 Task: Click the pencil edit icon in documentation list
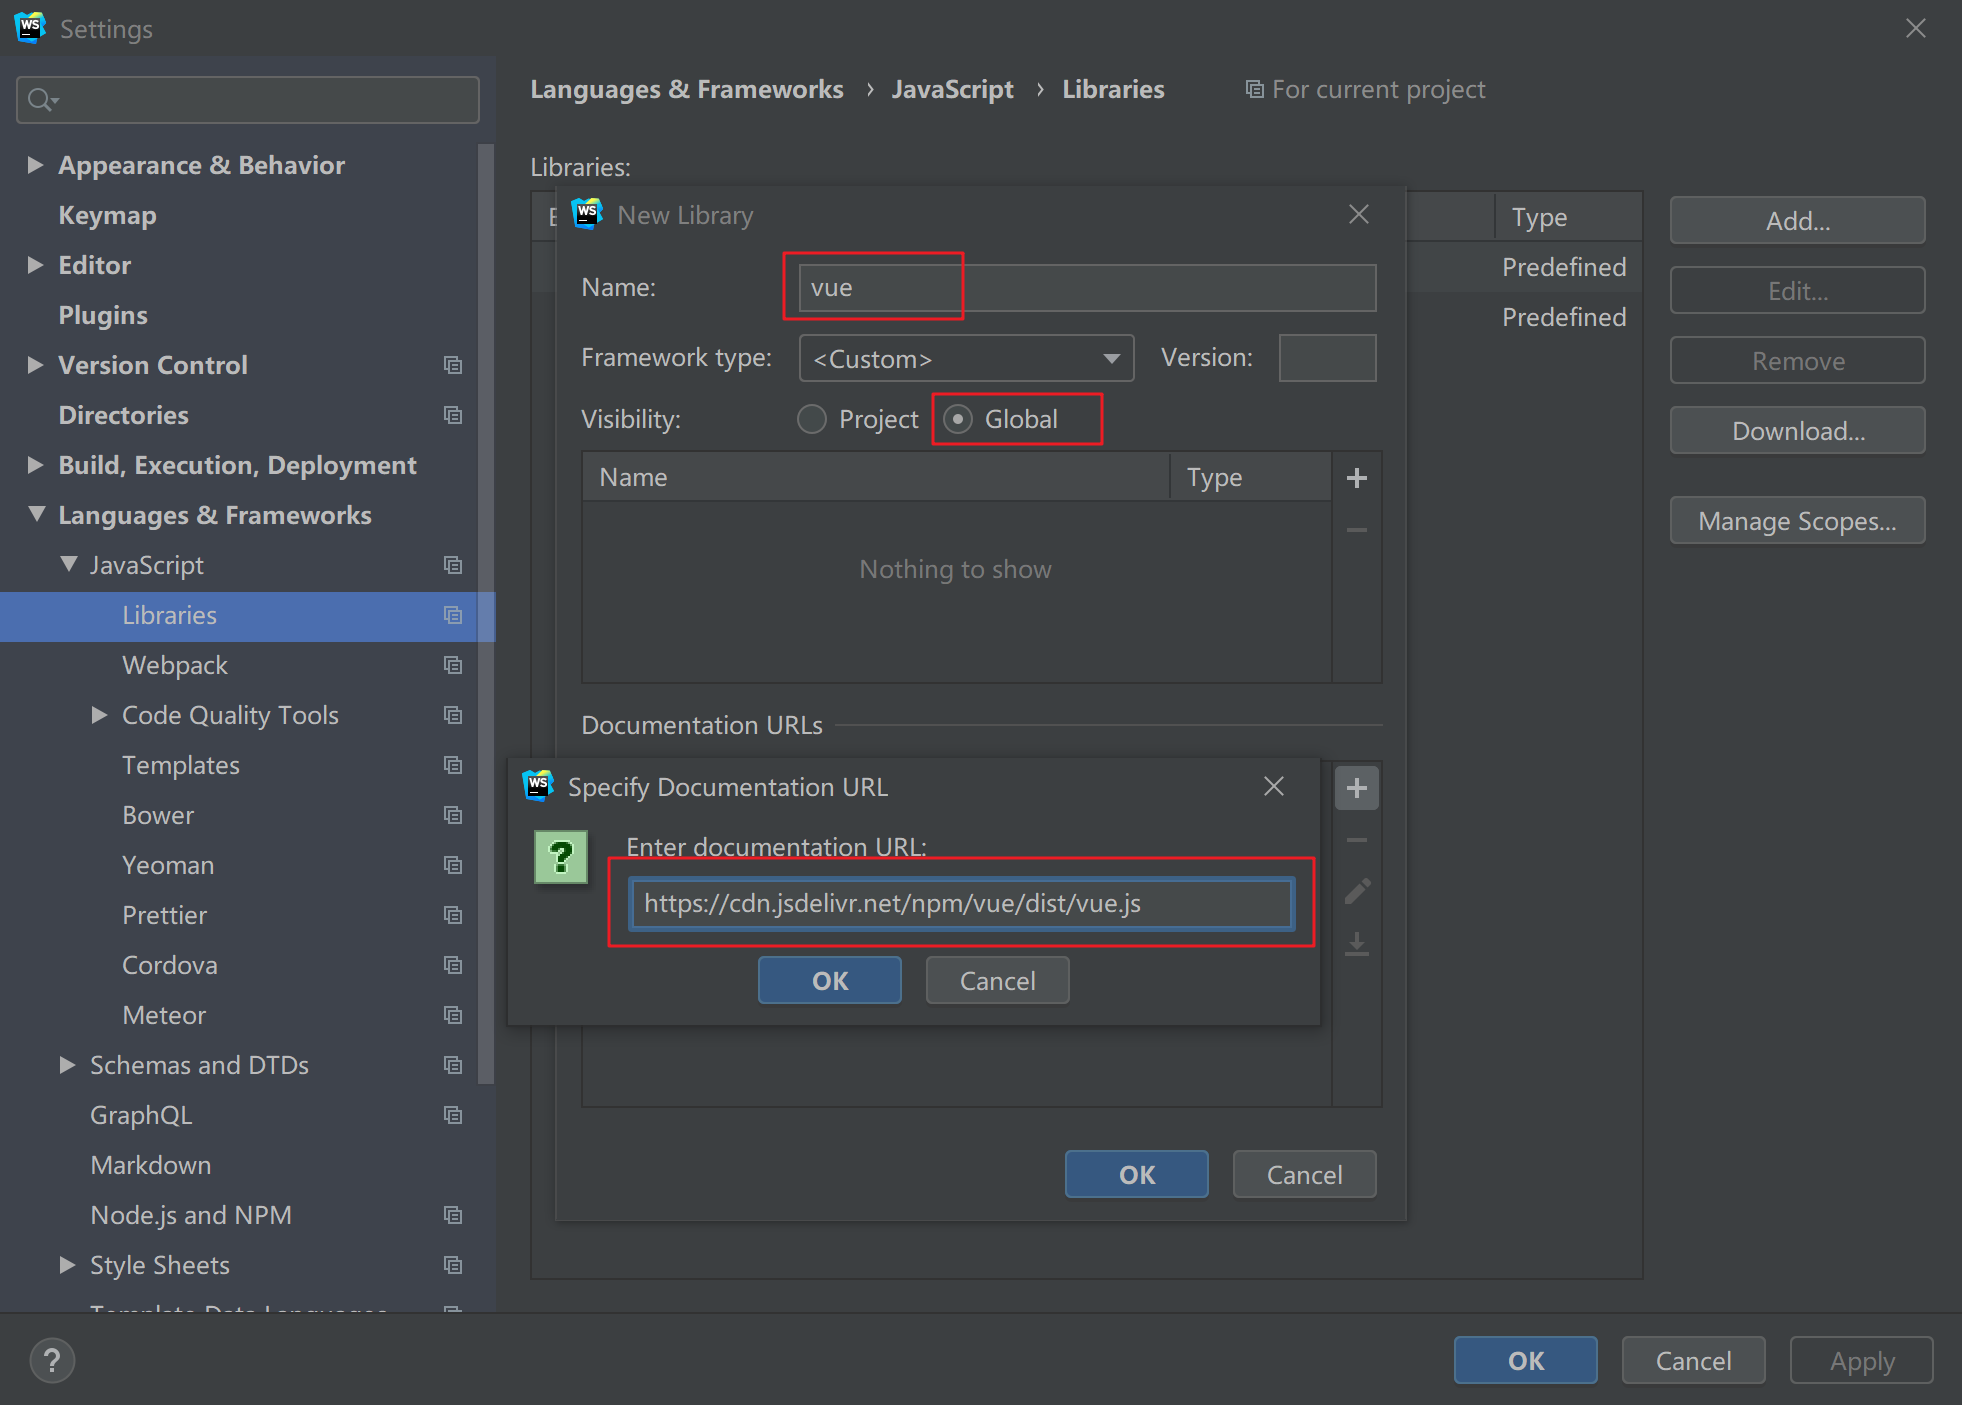[x=1356, y=891]
